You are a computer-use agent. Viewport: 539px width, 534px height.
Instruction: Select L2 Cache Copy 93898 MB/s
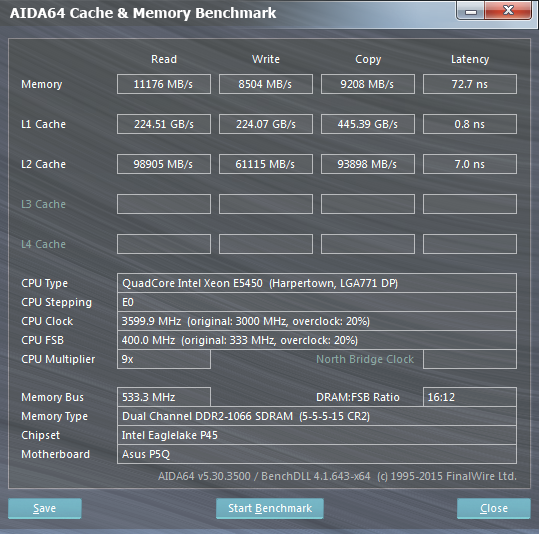tap(368, 164)
